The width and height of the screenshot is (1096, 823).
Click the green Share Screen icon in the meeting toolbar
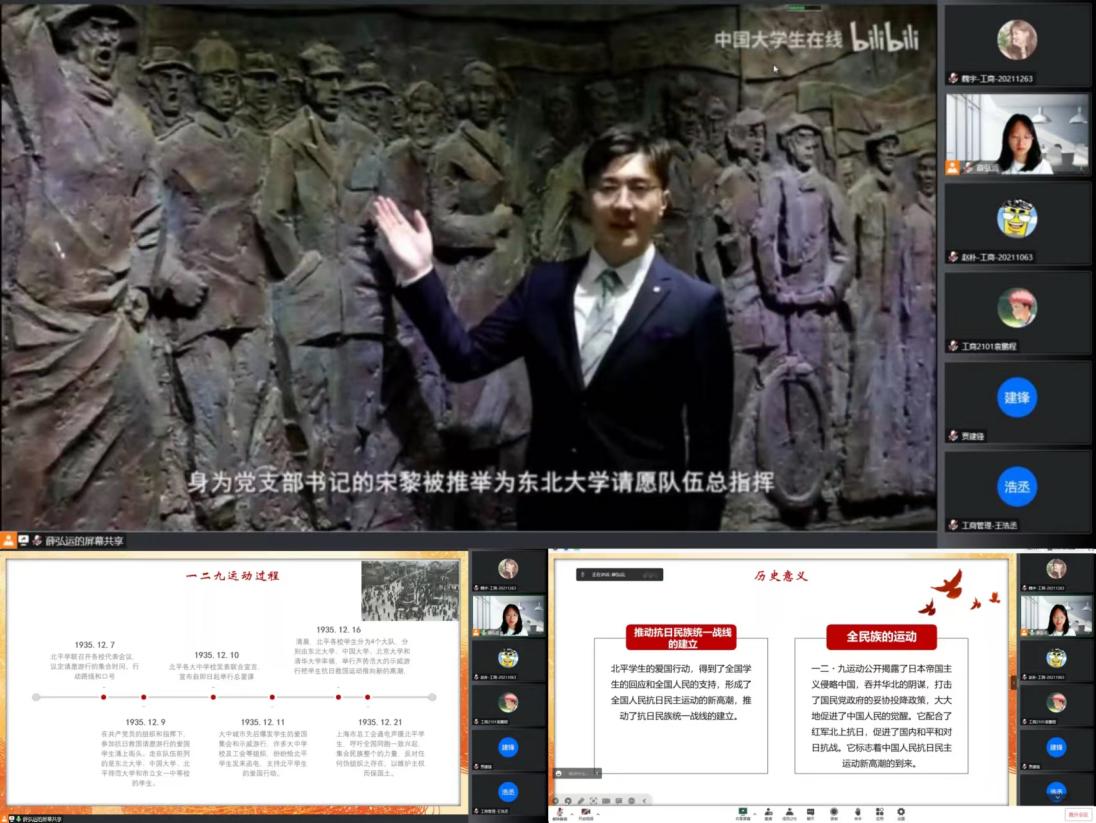pos(742,812)
